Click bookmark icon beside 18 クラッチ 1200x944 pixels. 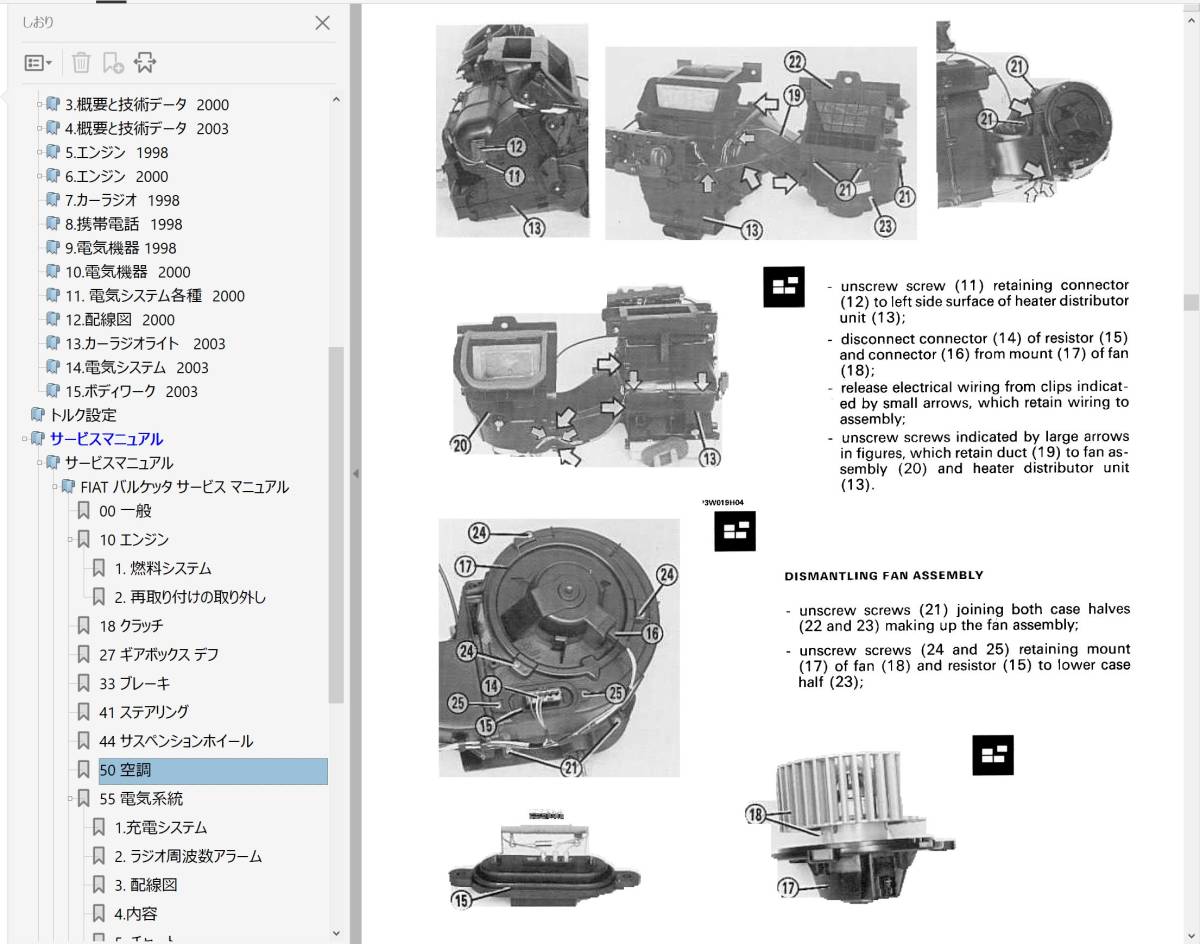coord(84,626)
